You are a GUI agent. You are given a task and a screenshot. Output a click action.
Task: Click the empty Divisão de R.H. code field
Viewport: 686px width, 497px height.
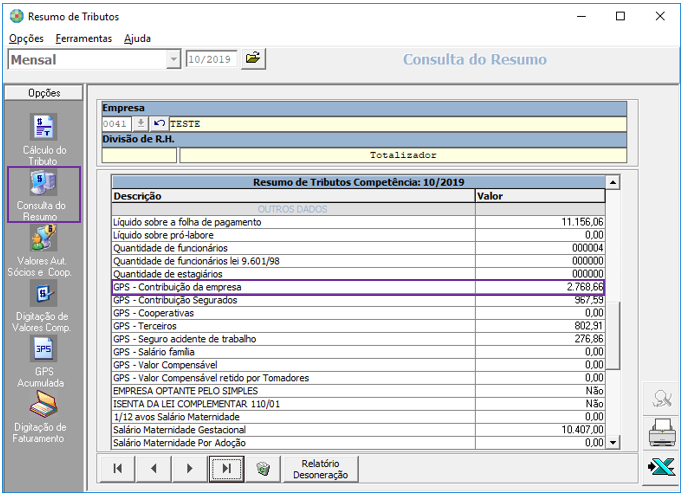(139, 155)
